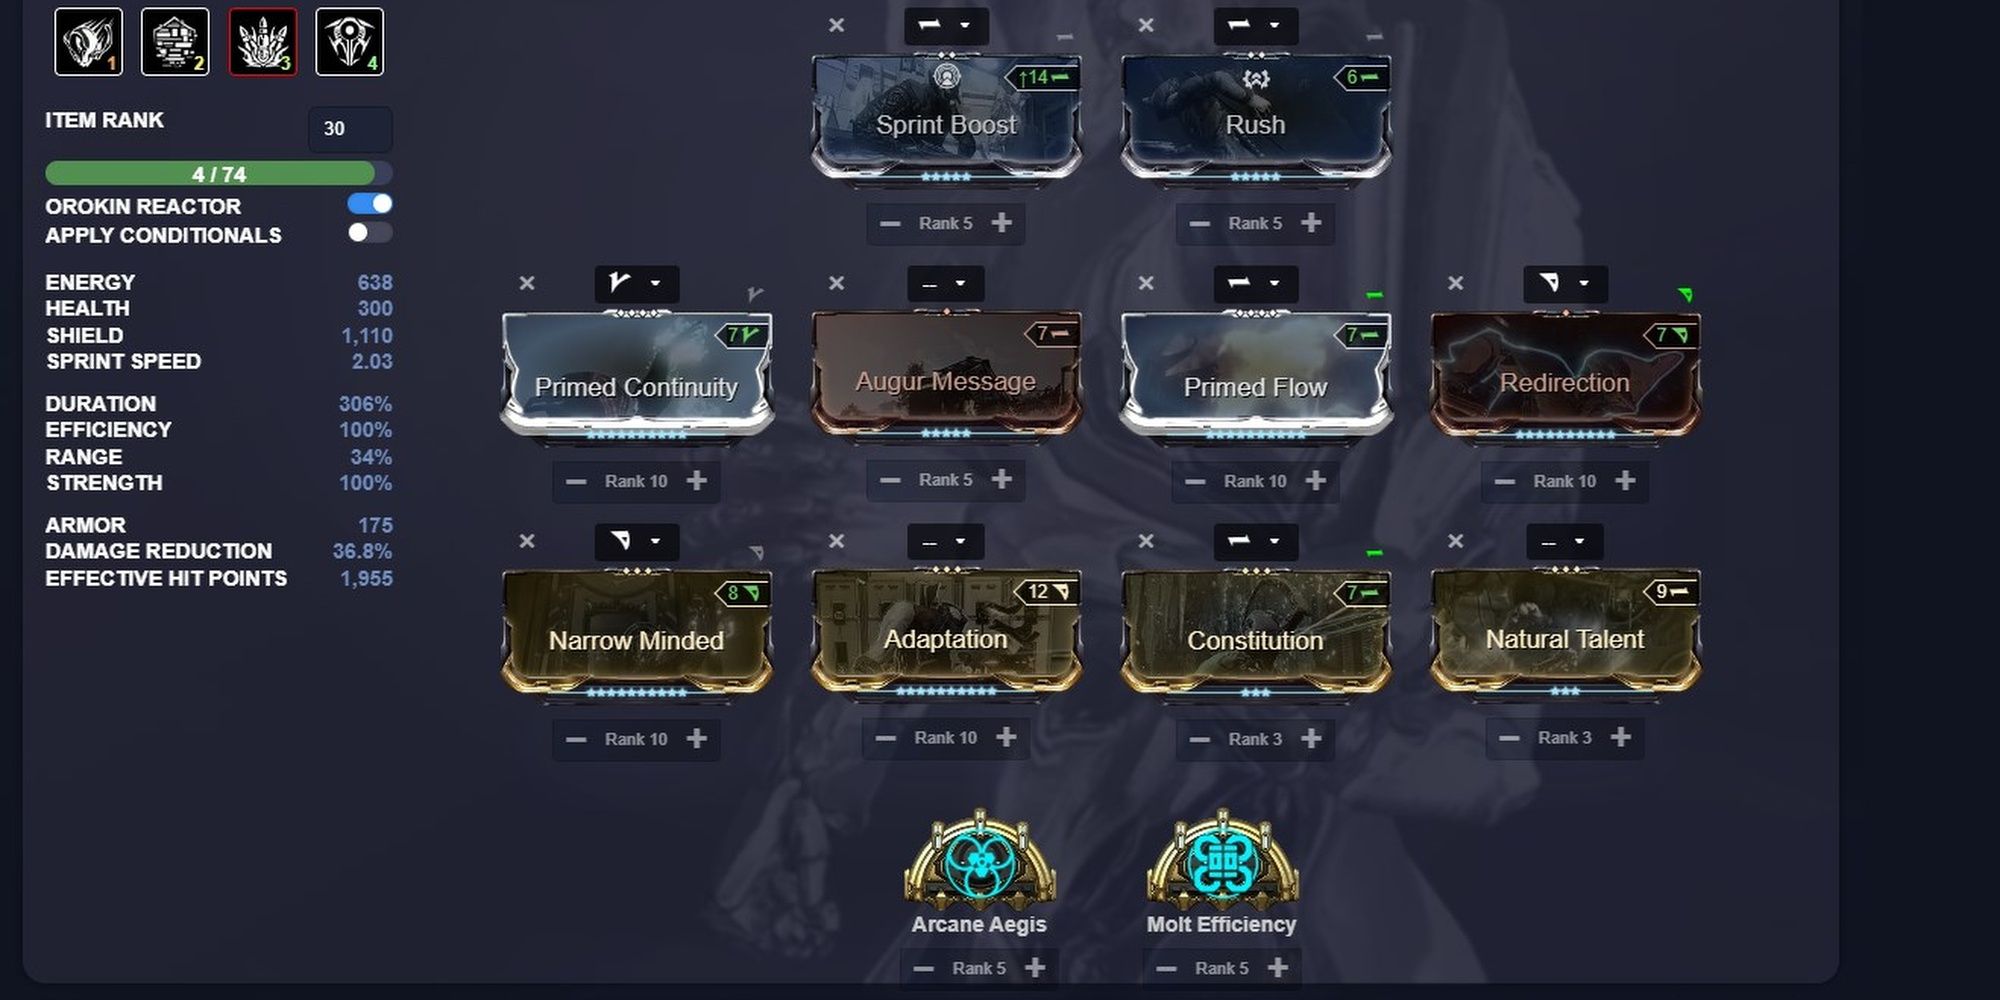The image size is (2000, 1000).
Task: Remove the Primed Continuity mod
Action: coord(527,284)
